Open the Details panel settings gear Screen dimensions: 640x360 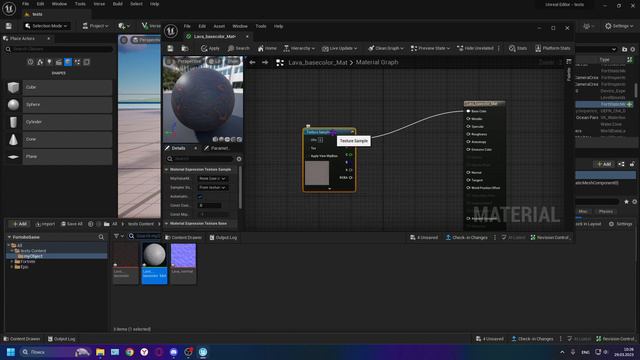tap(239, 159)
